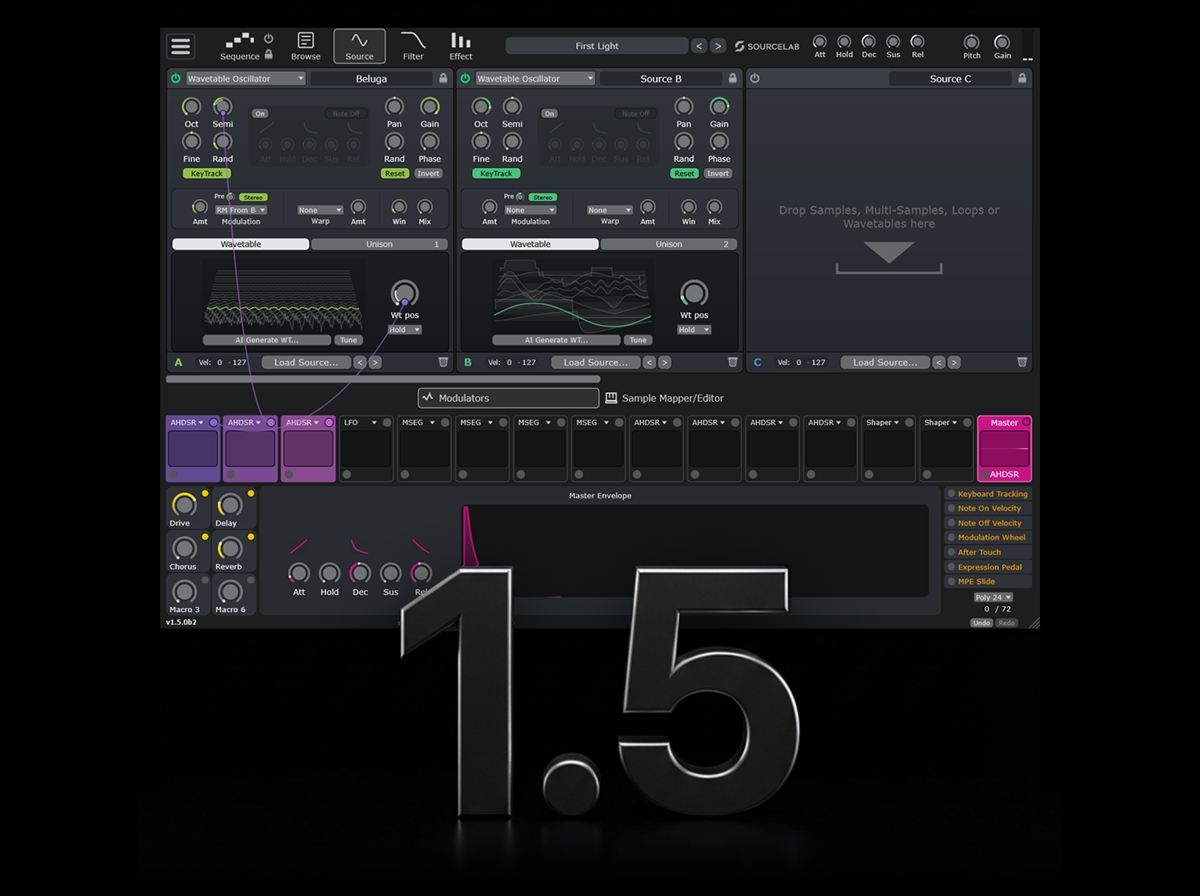Click the SourceLab logo
The width and height of the screenshot is (1200, 896).
(767, 45)
